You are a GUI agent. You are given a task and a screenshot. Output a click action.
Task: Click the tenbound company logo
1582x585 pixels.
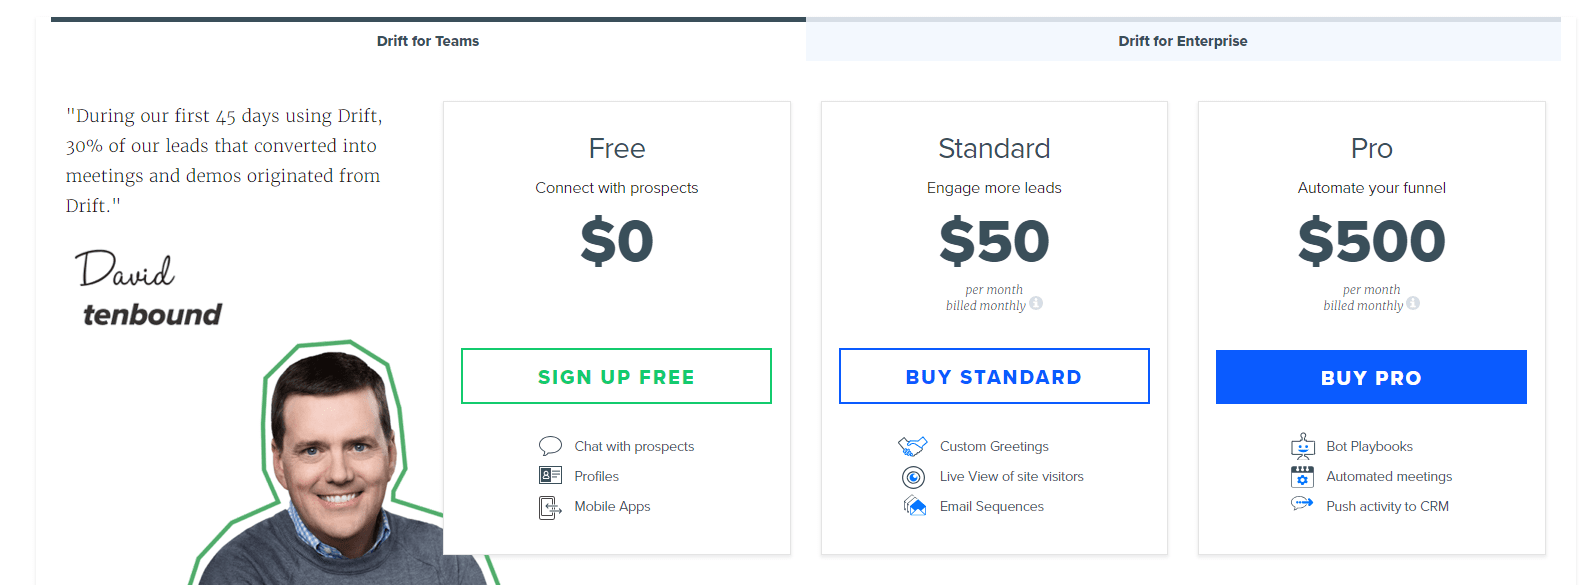tap(152, 314)
